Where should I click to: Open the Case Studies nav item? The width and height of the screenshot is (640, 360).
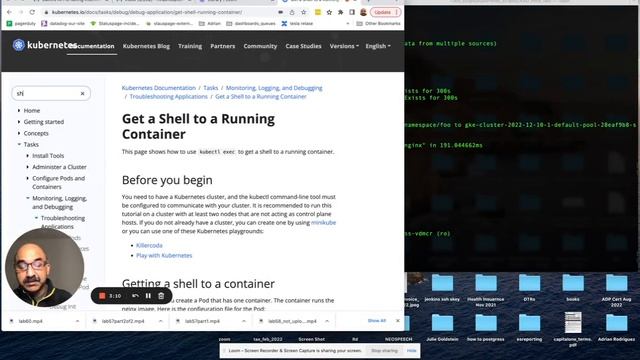[303, 46]
